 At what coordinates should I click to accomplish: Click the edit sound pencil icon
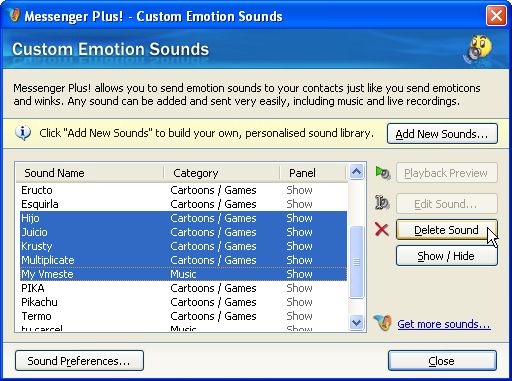coord(382,203)
